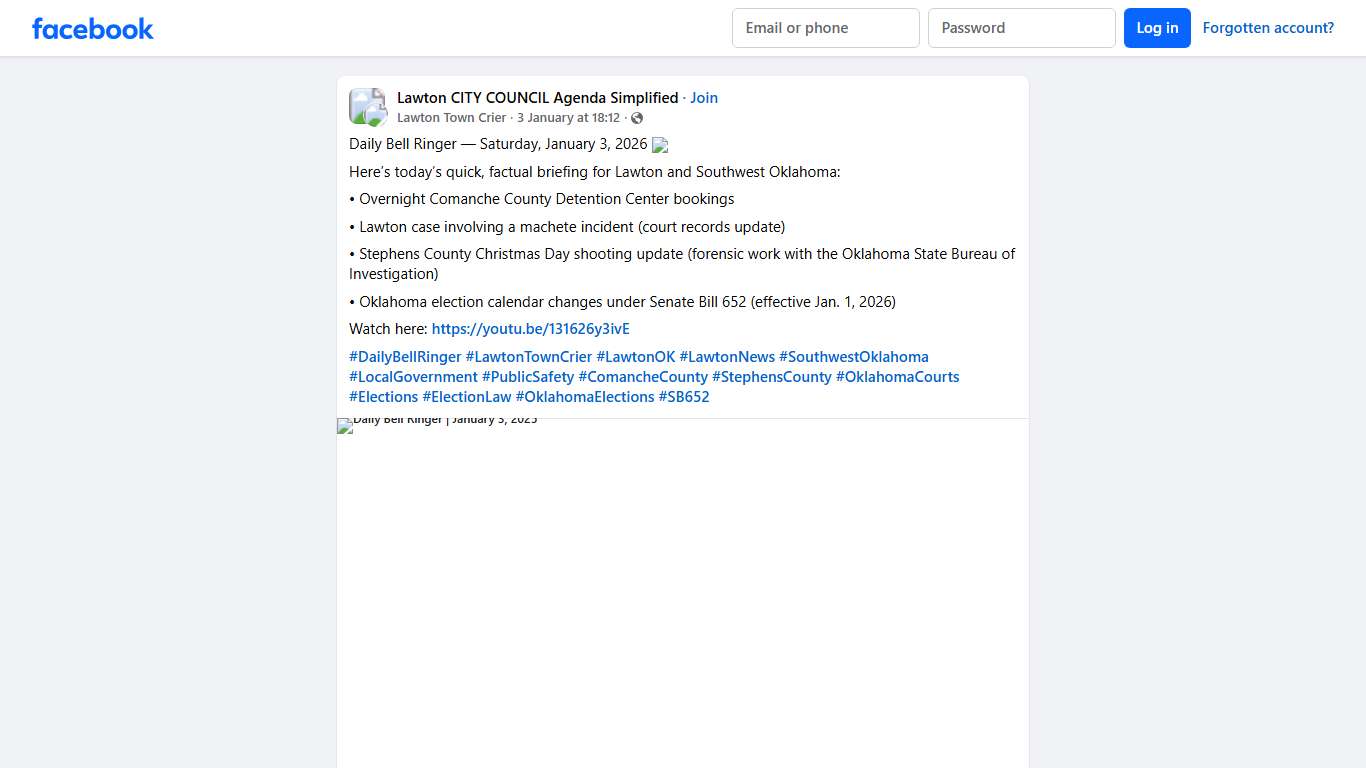Click the Email or phone field
Screen dimensions: 1366x768
(x=825, y=28)
